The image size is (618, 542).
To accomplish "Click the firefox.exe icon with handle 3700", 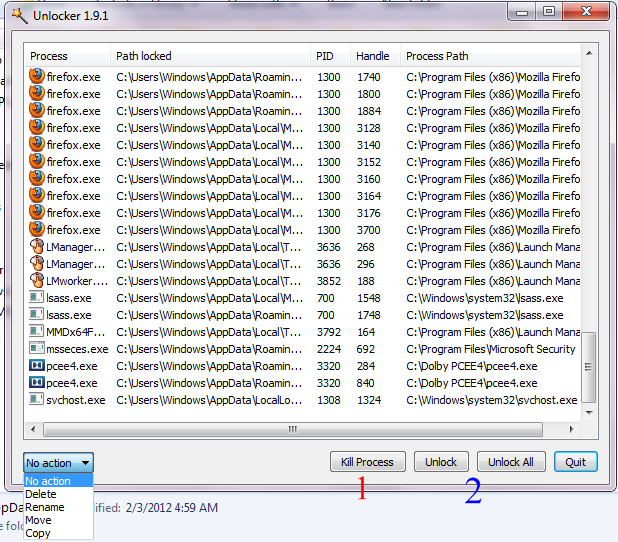I will (37, 229).
